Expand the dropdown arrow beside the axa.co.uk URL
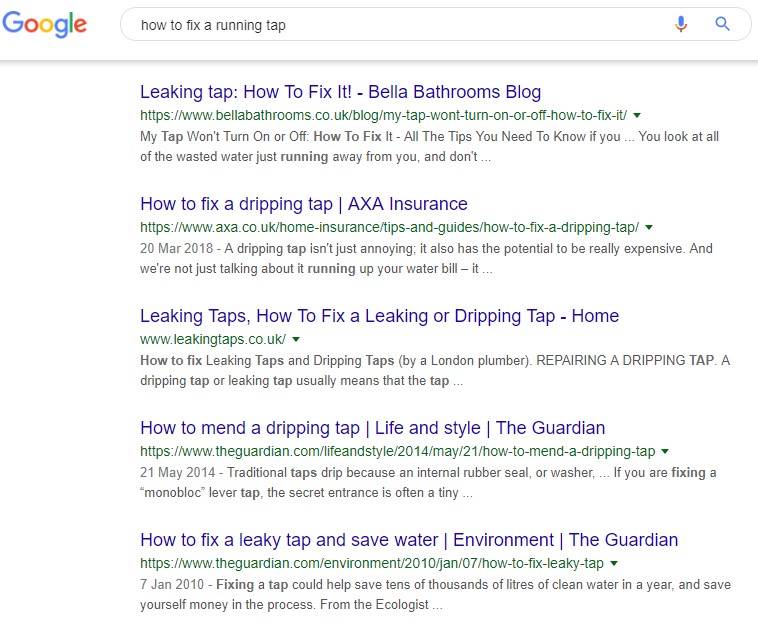This screenshot has width=758, height=630. 649,228
